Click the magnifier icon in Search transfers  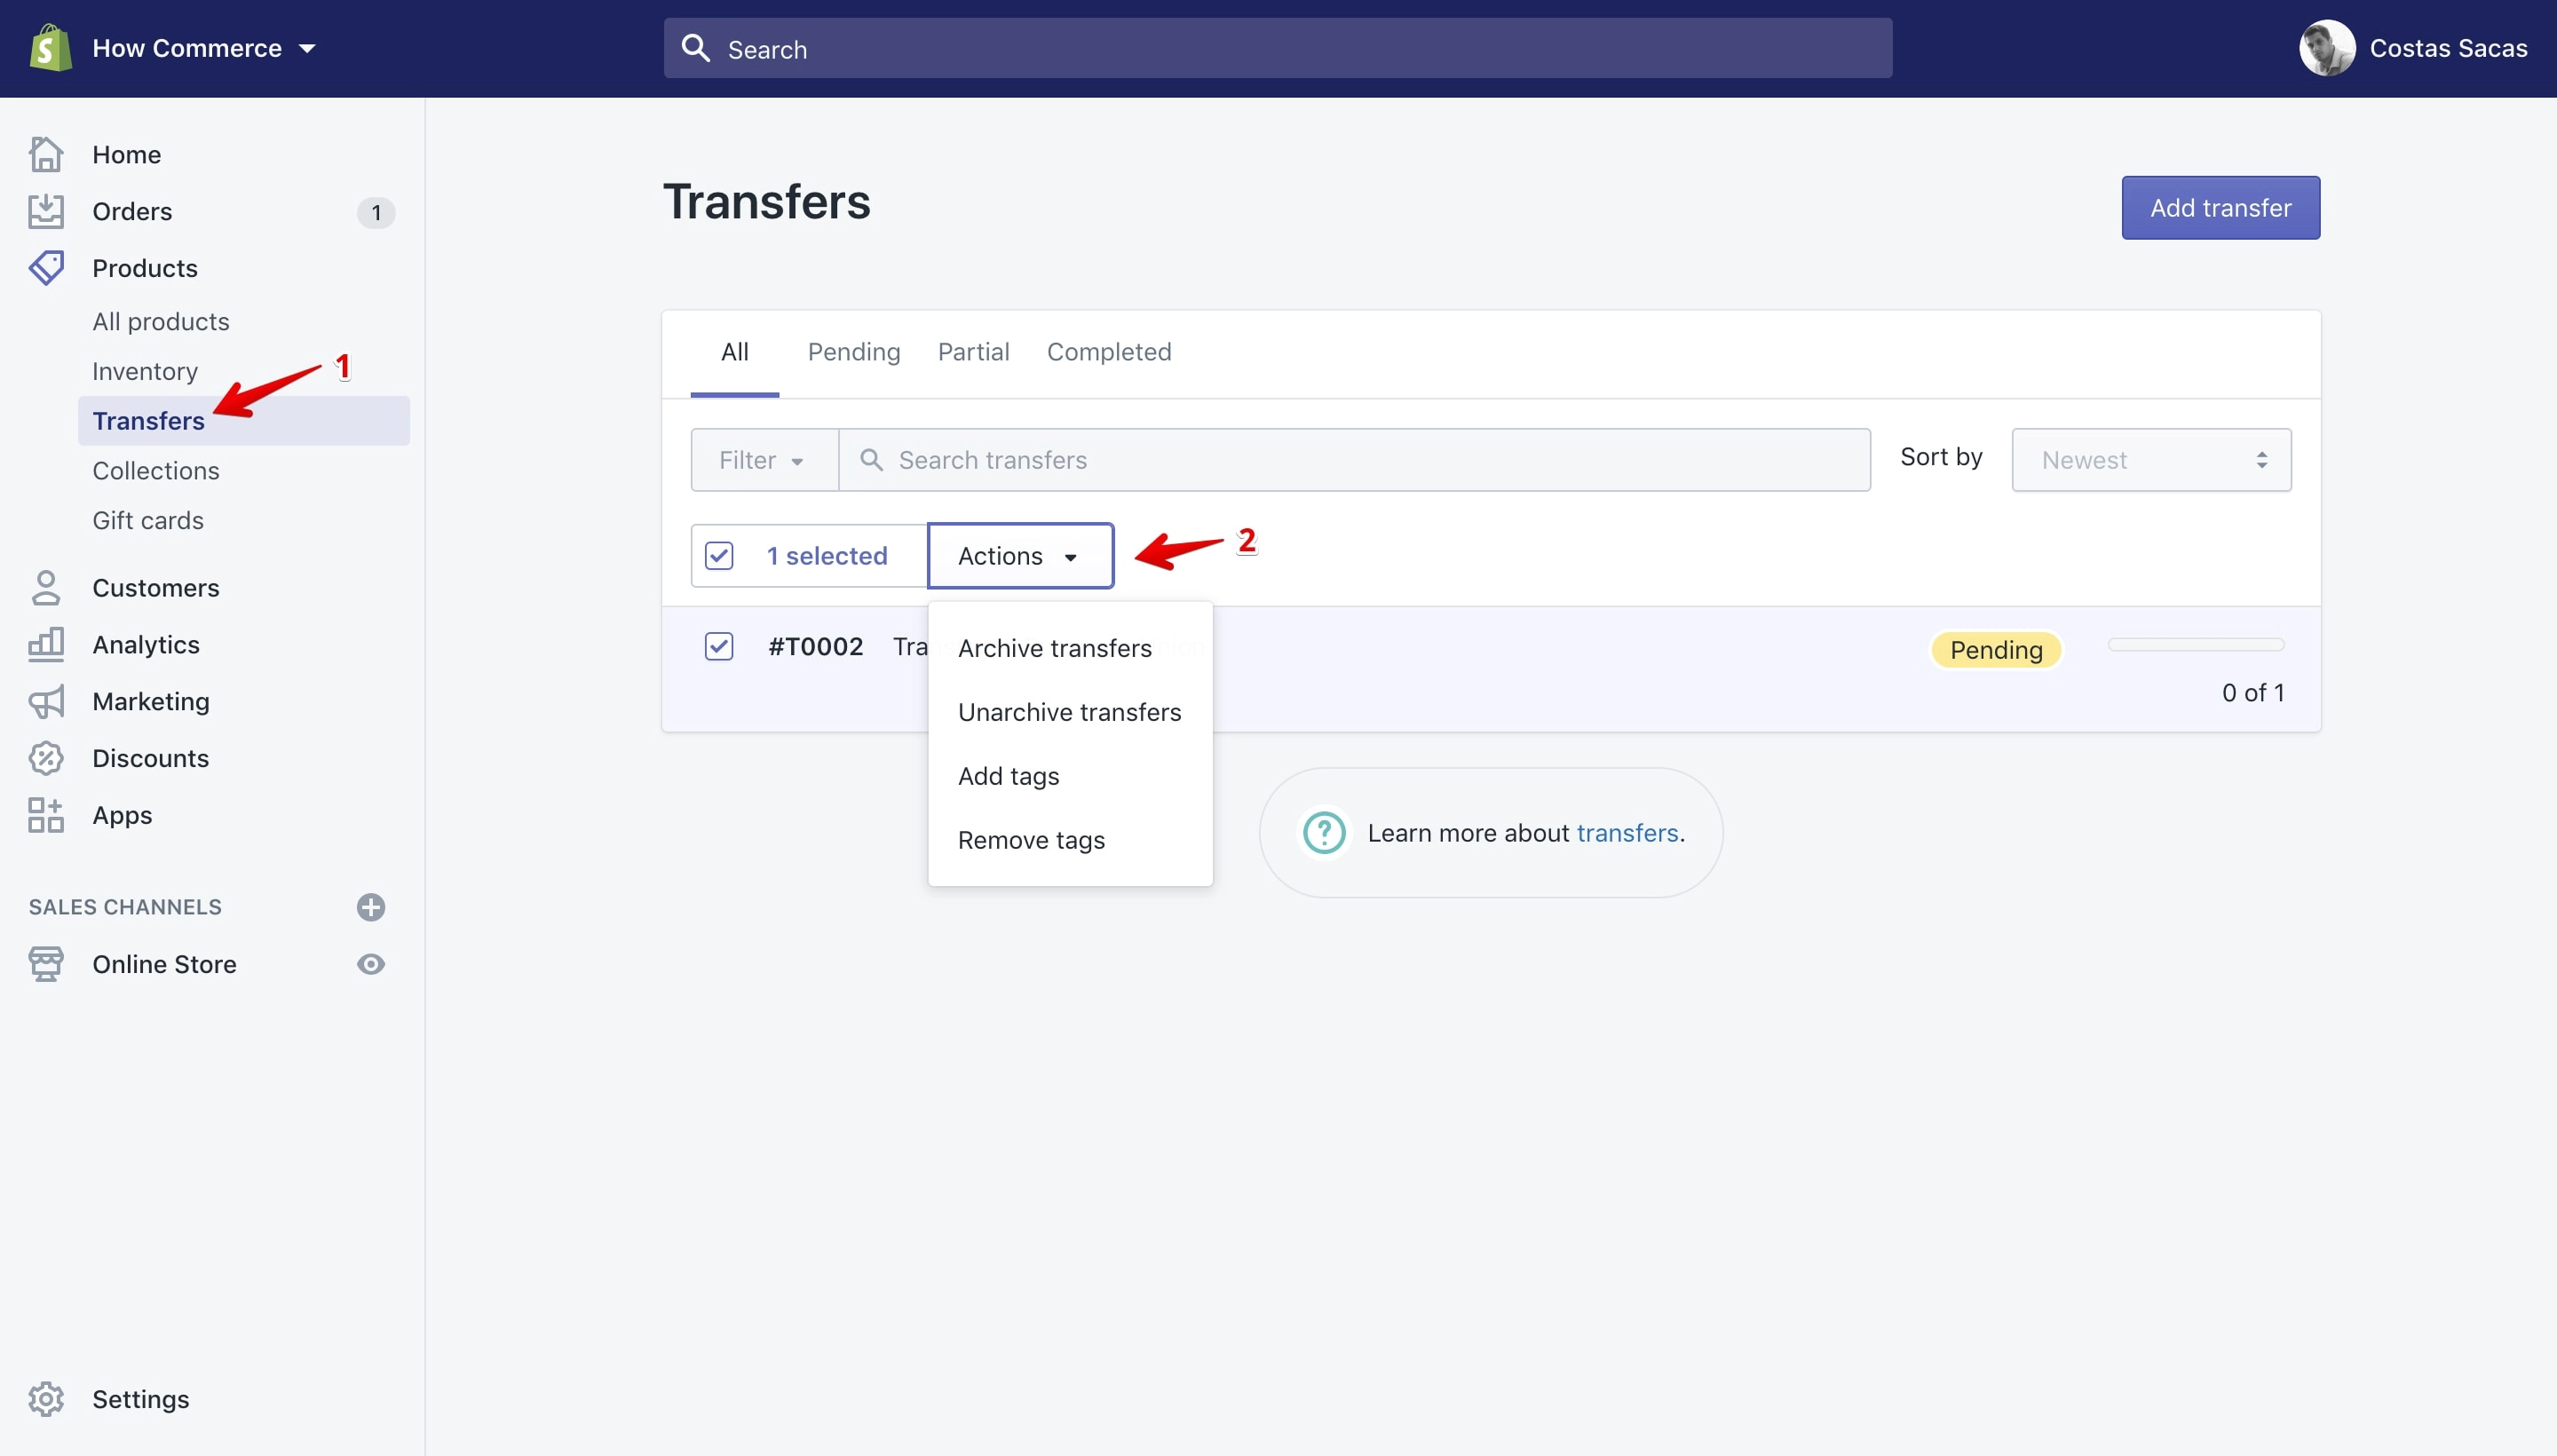click(x=872, y=459)
